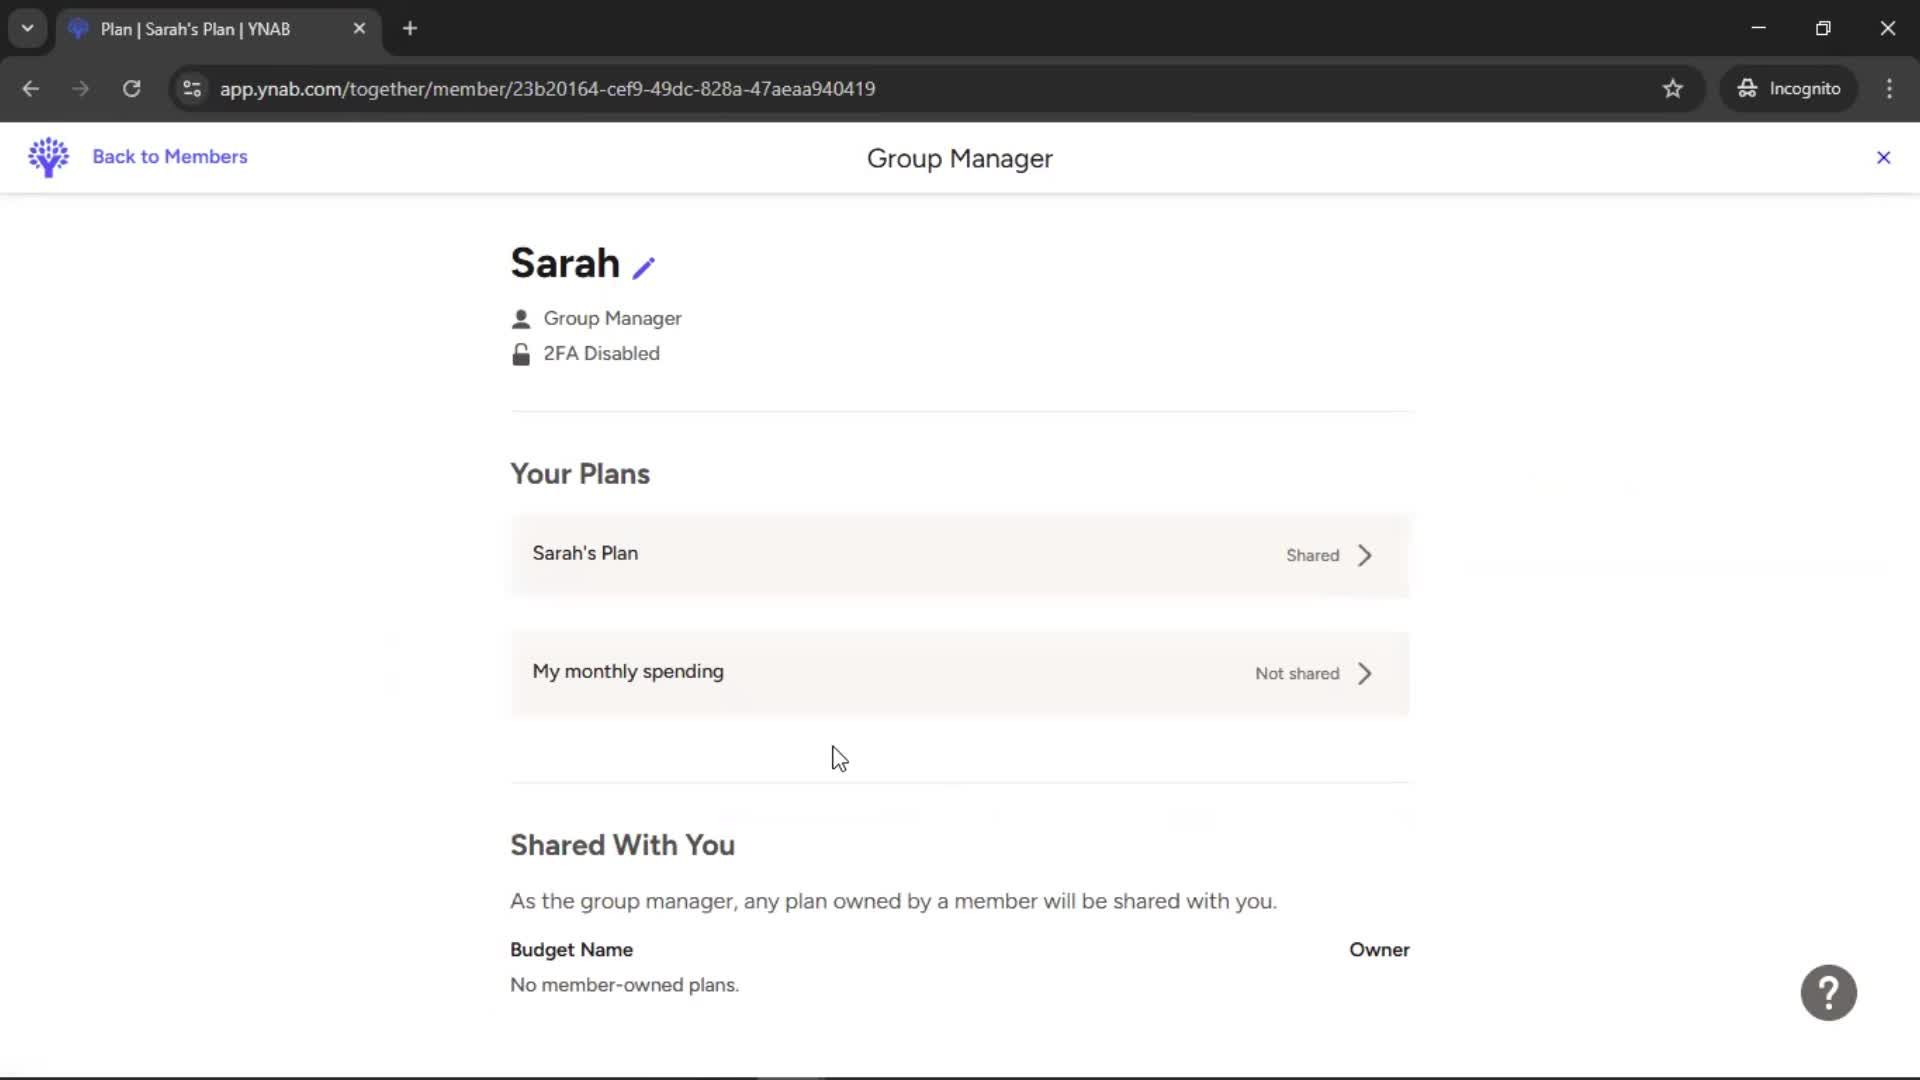Expand My monthly spending using its chevron
The height and width of the screenshot is (1080, 1920).
[1365, 674]
